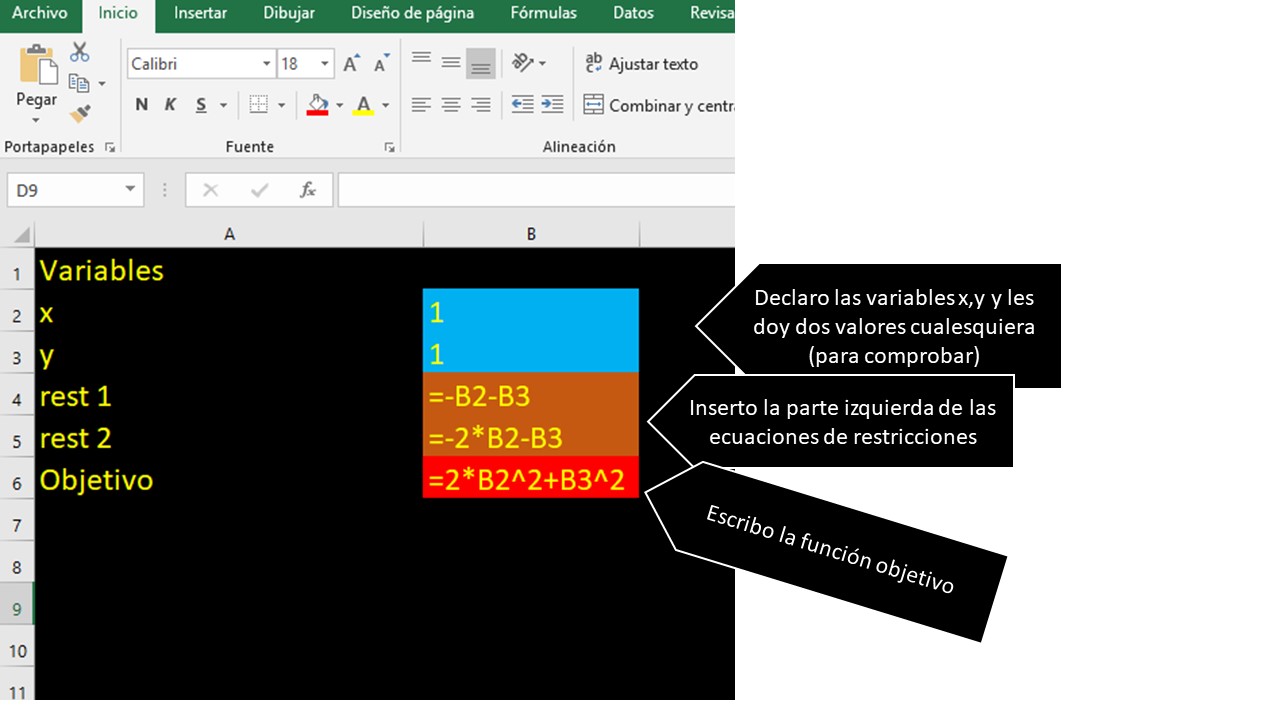Toggle Italic (K) formatting

coord(171,105)
